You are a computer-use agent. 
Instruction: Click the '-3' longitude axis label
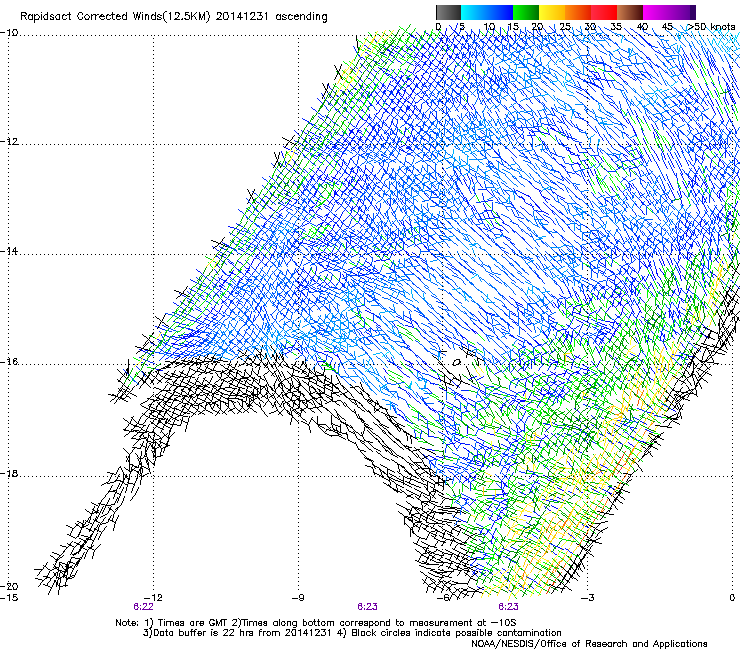(x=588, y=598)
